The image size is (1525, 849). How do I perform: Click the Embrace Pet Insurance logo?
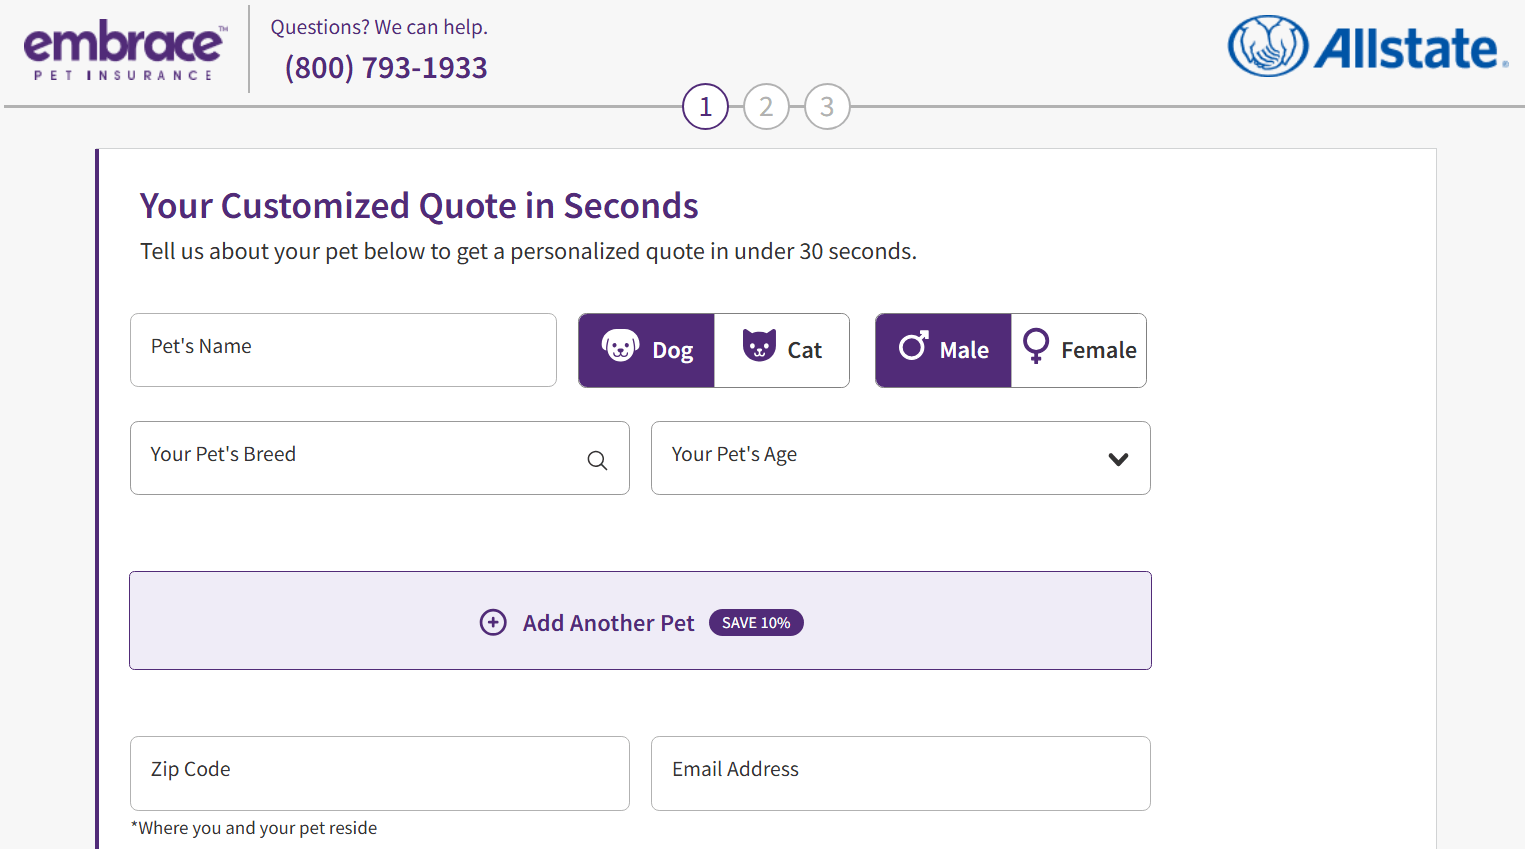(125, 50)
